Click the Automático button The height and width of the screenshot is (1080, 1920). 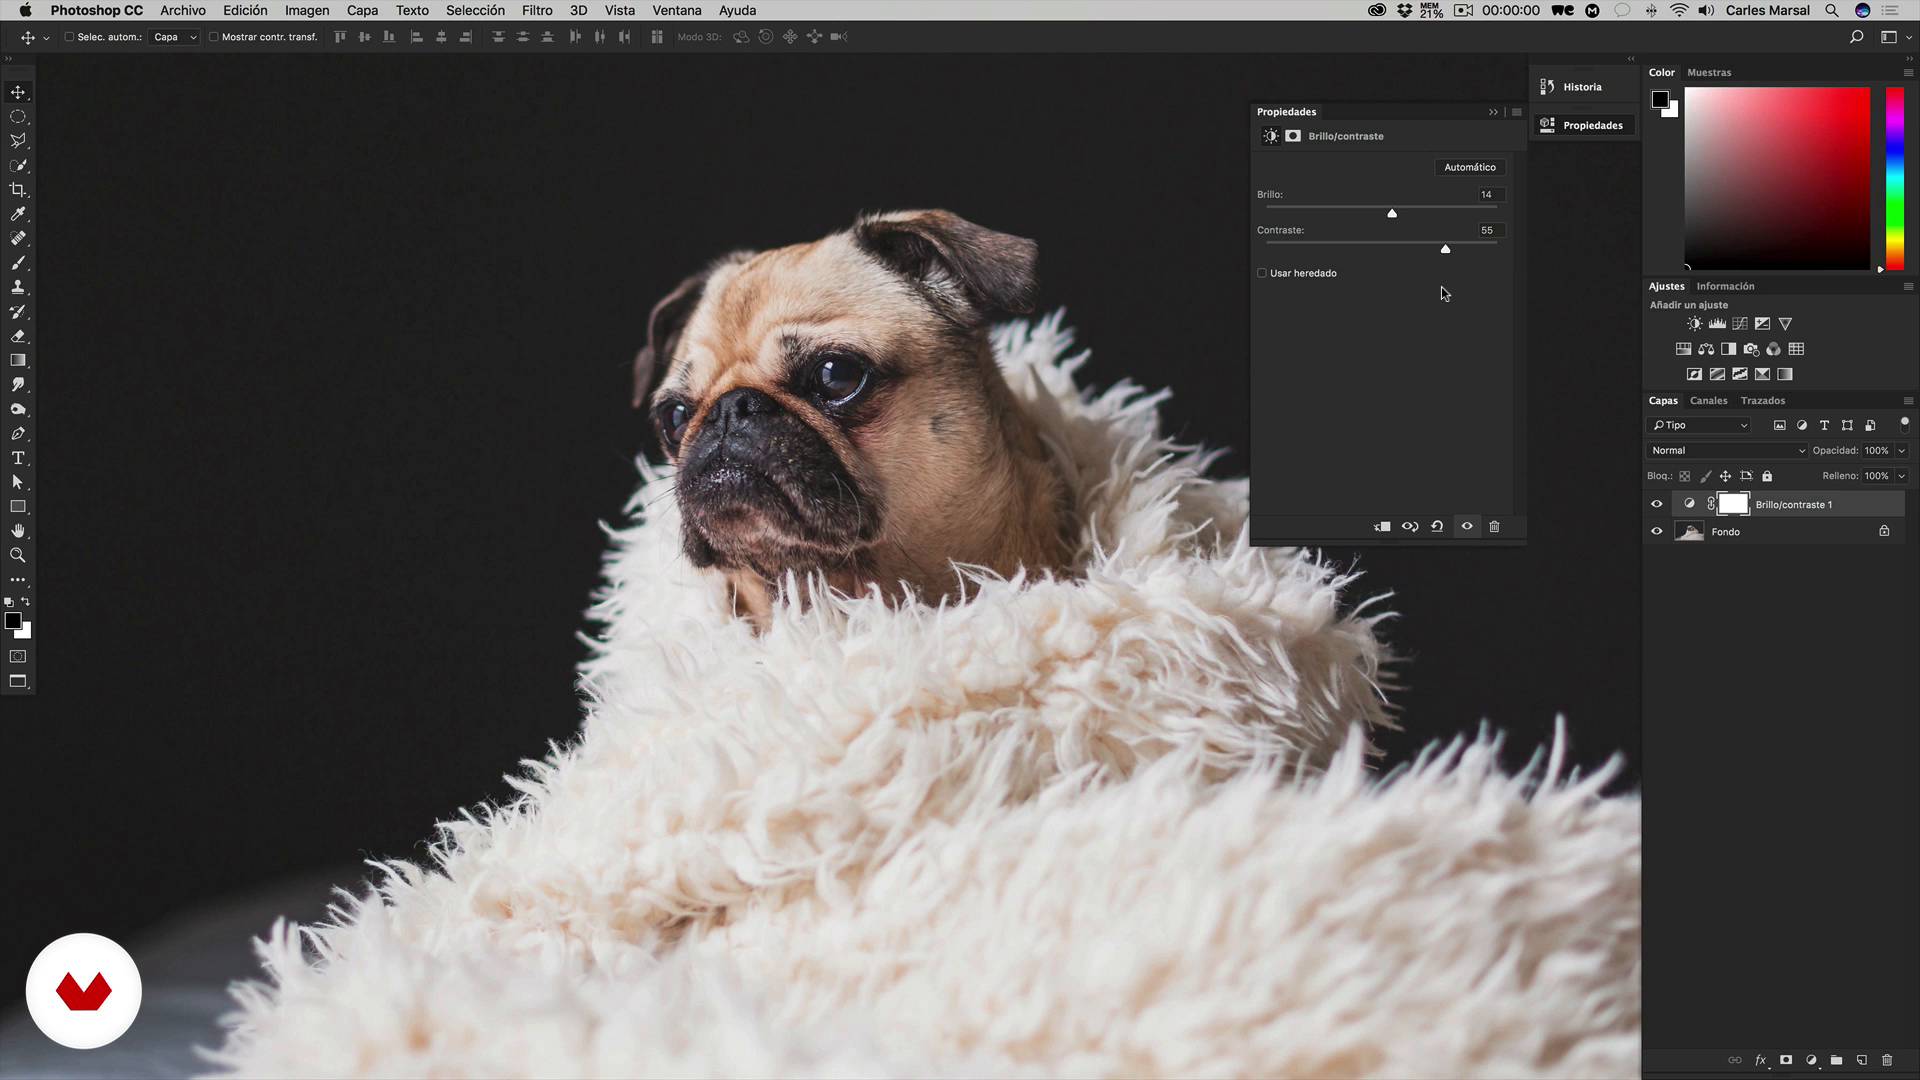[x=1469, y=167]
